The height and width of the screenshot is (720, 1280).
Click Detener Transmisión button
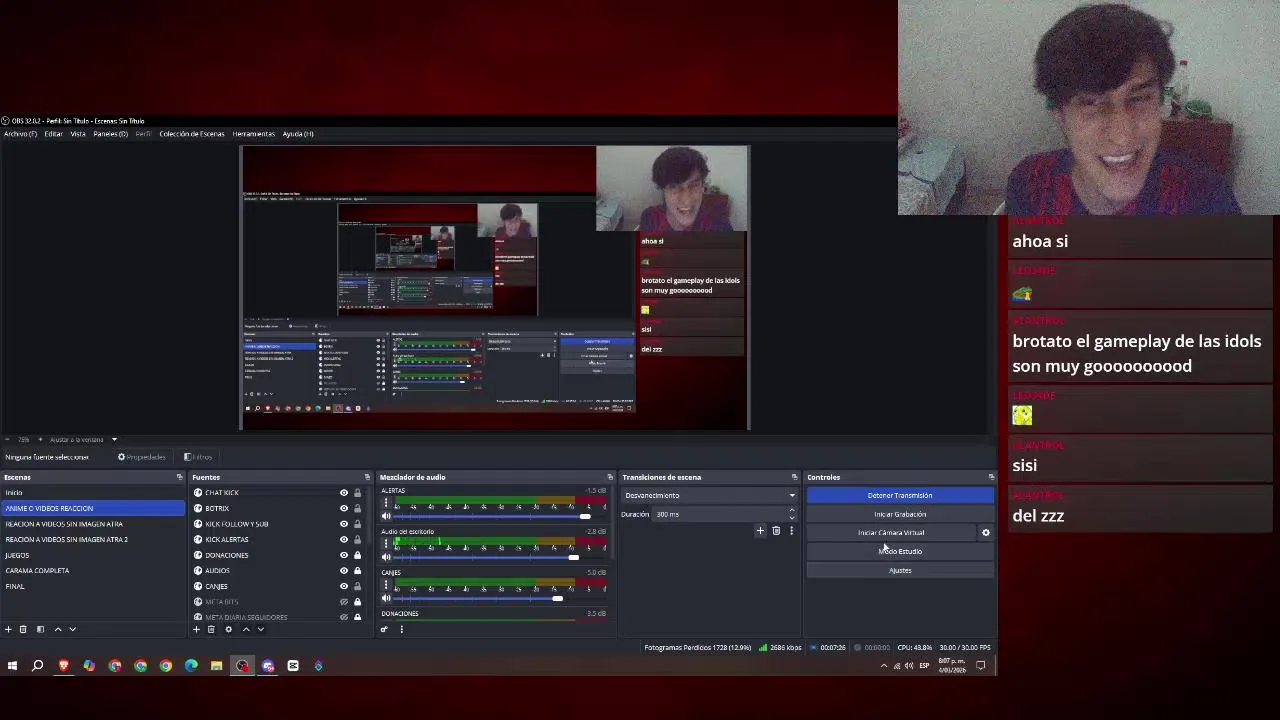pyautogui.click(x=900, y=495)
